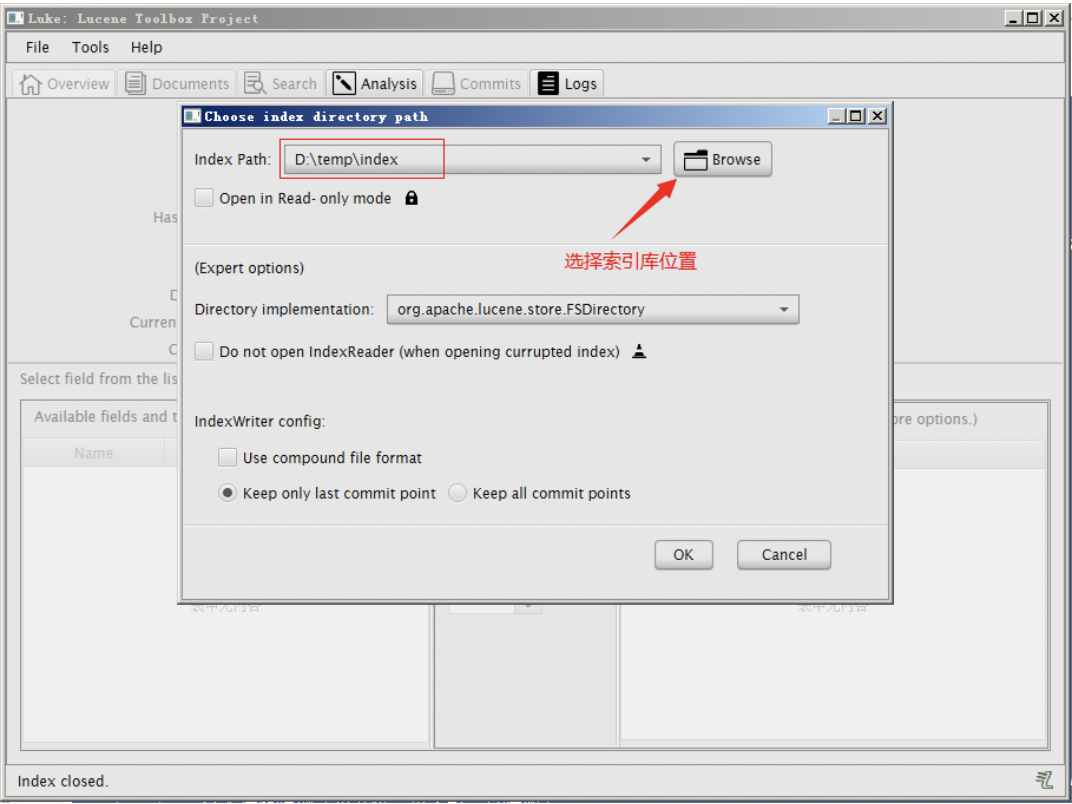Viewport: 1072px width, 804px height.
Task: Open the File menu
Action: (x=37, y=47)
